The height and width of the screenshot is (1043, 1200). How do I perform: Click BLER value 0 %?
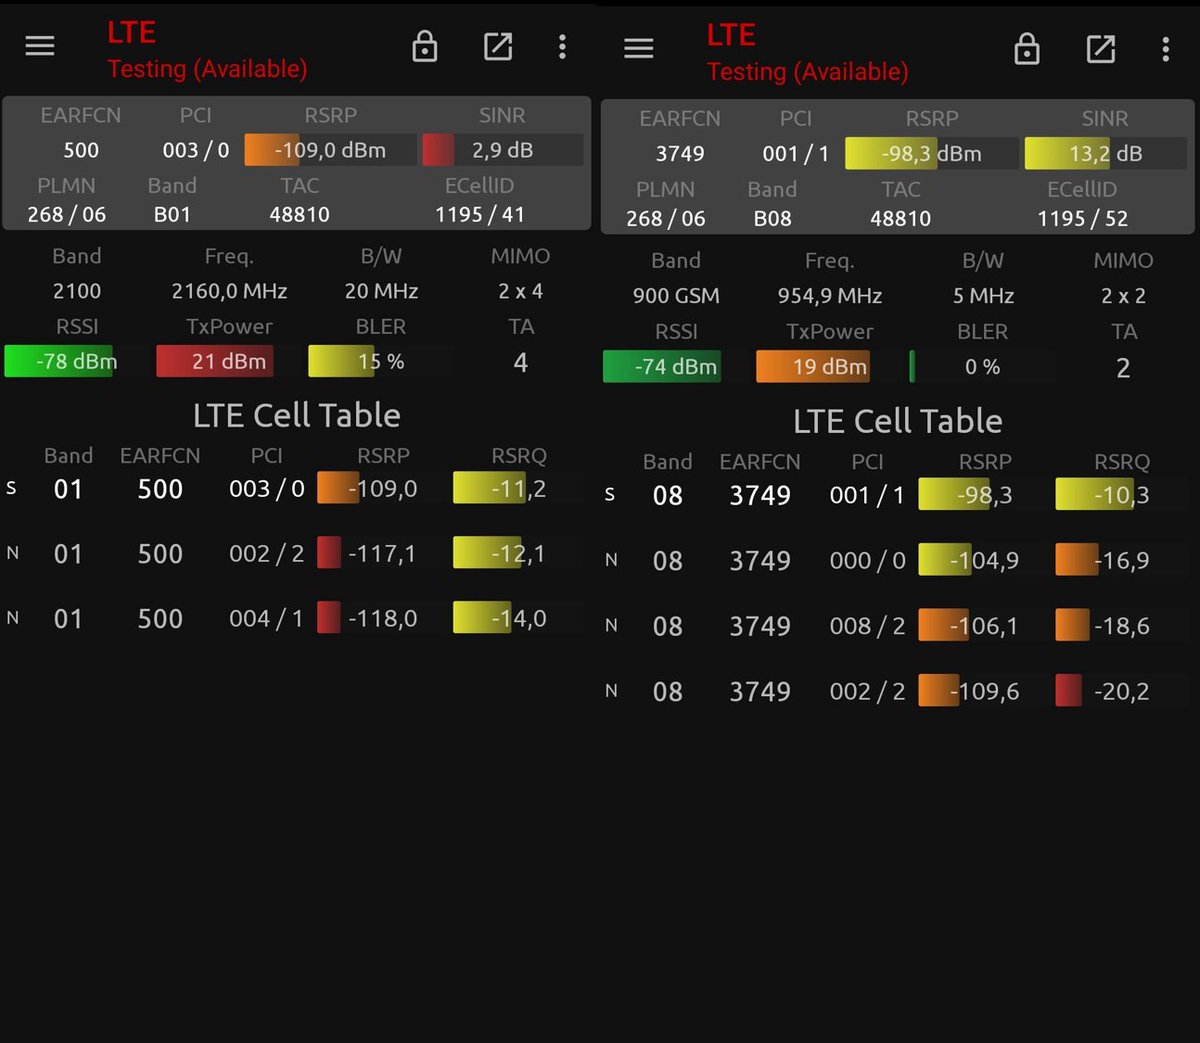982,367
